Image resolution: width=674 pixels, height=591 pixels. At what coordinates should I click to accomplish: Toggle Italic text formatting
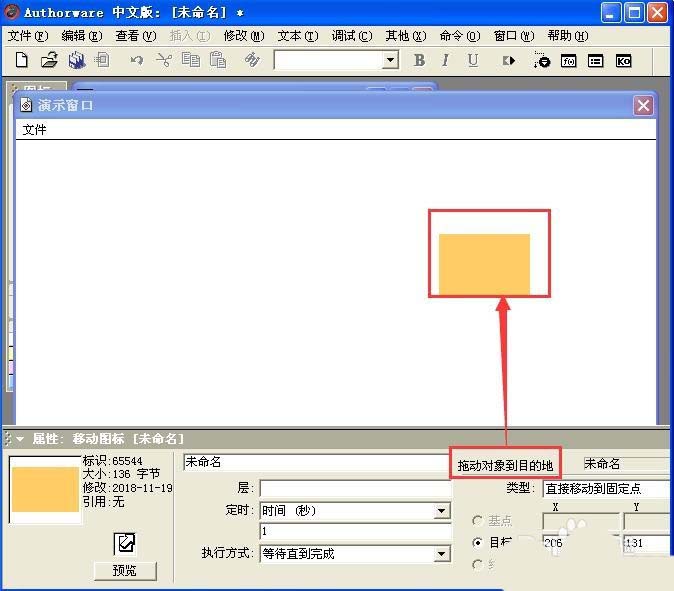click(445, 61)
